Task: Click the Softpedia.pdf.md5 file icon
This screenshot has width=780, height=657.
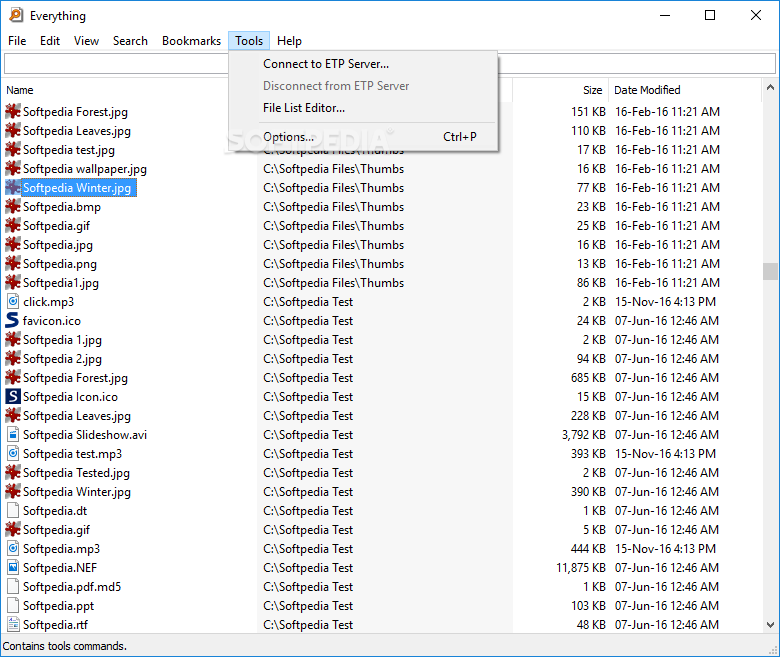Action: (x=13, y=586)
